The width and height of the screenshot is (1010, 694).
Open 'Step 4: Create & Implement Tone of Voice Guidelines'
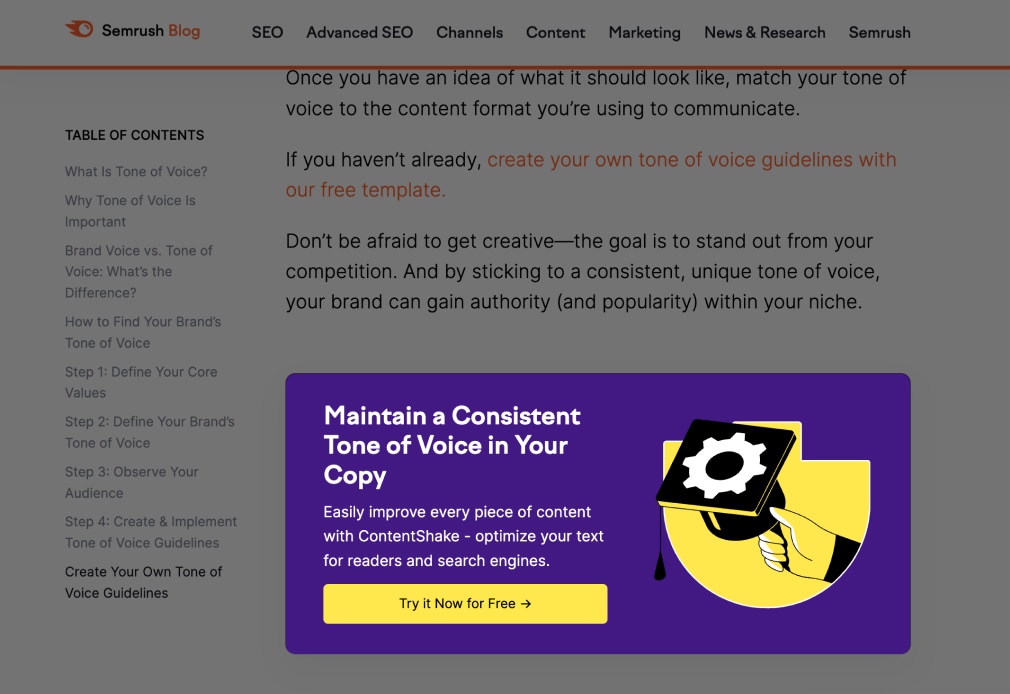150,532
